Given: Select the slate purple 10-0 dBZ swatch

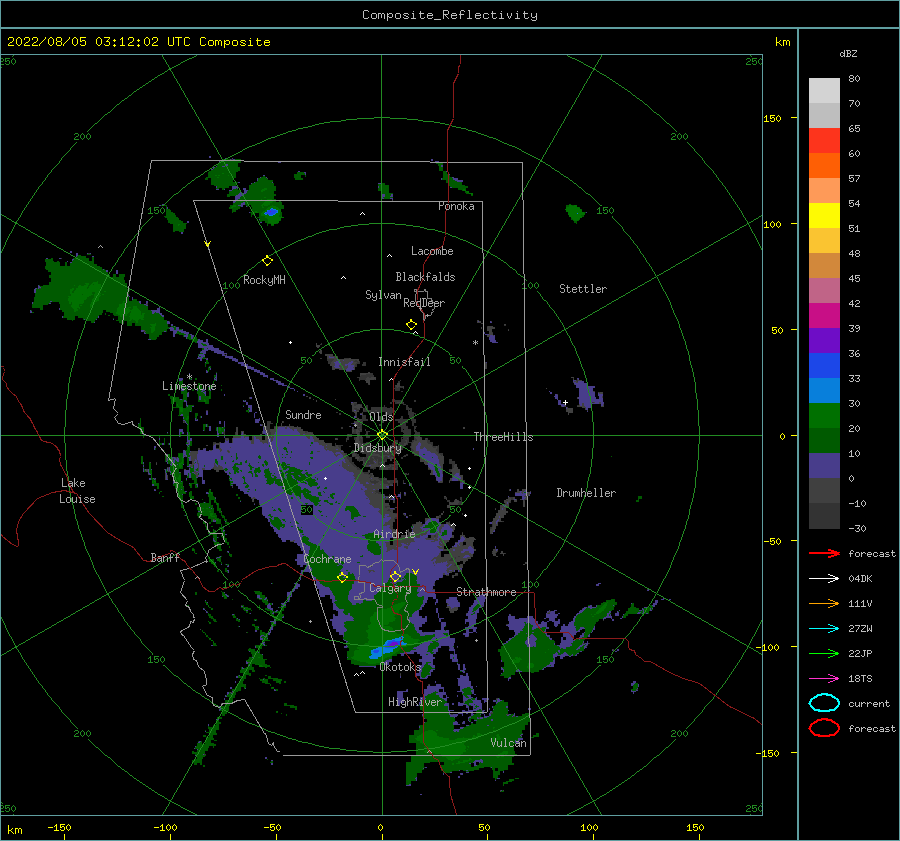Looking at the screenshot, I should [824, 466].
